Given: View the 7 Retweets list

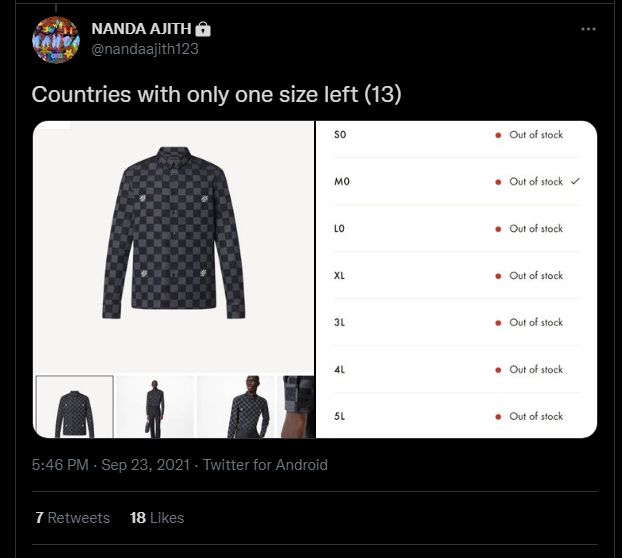Looking at the screenshot, I should click(72, 517).
